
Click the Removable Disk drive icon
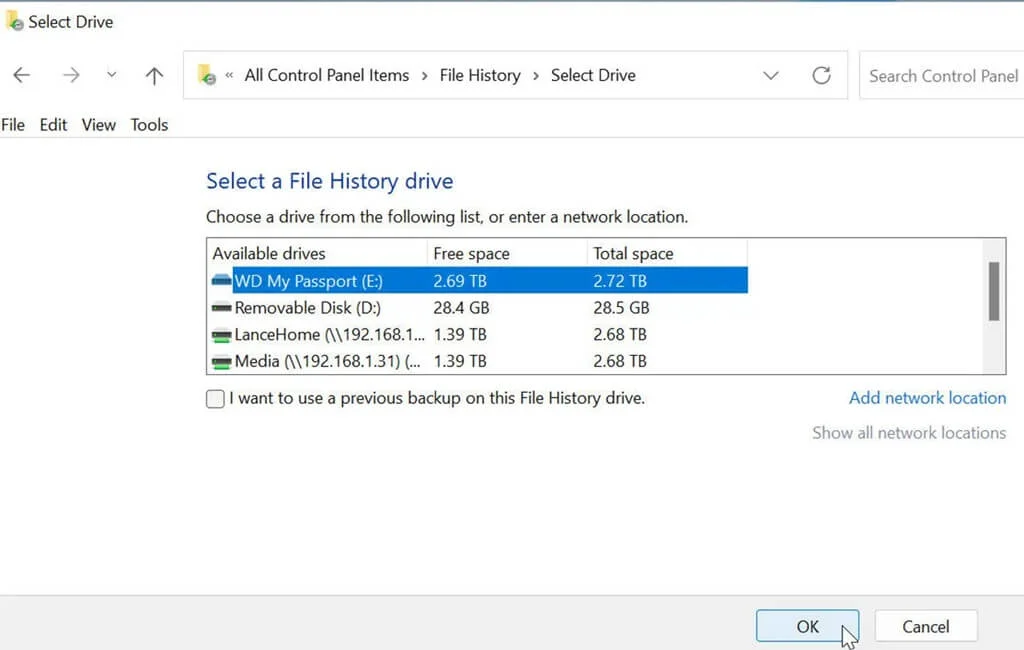[x=222, y=308]
